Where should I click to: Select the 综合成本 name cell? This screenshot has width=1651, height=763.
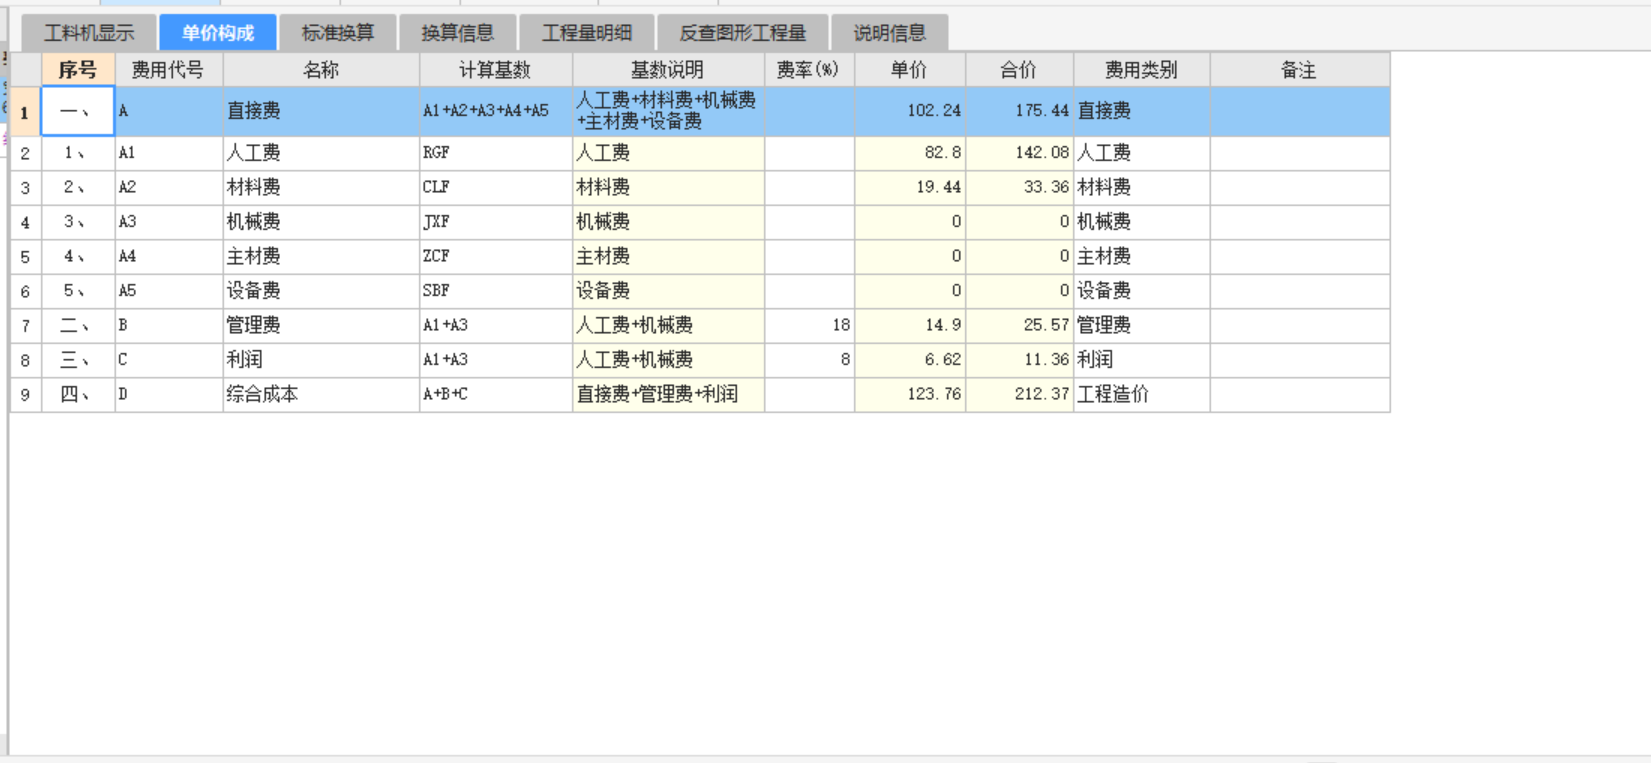[321, 395]
